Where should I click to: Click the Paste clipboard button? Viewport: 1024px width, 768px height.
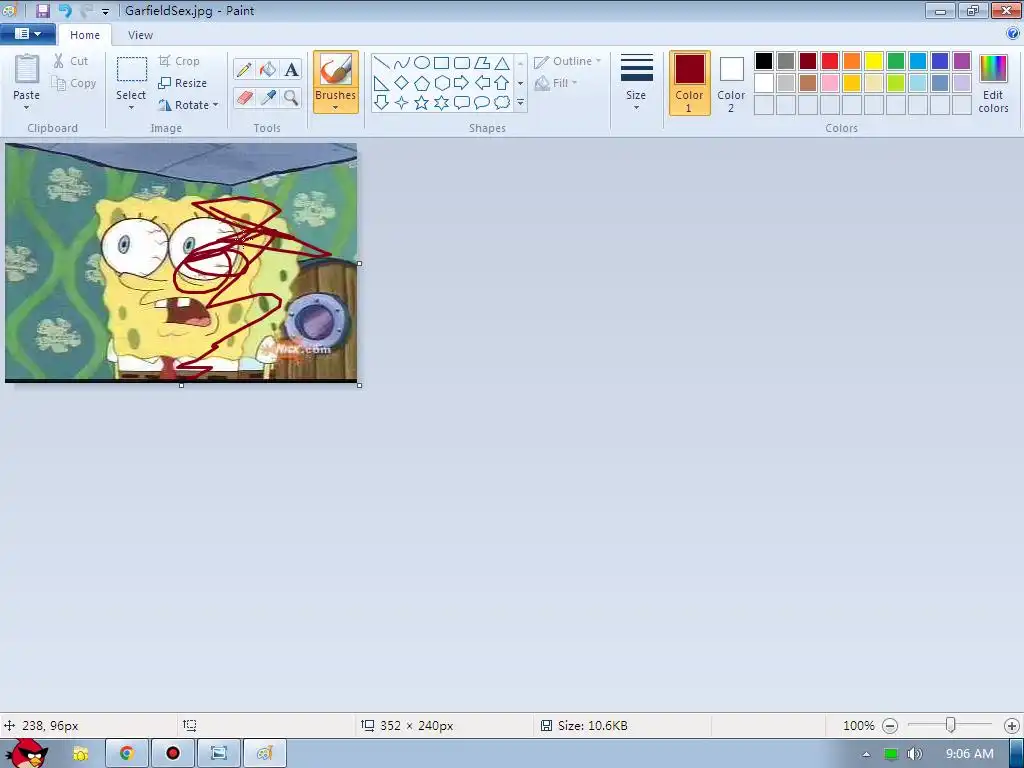(x=27, y=70)
